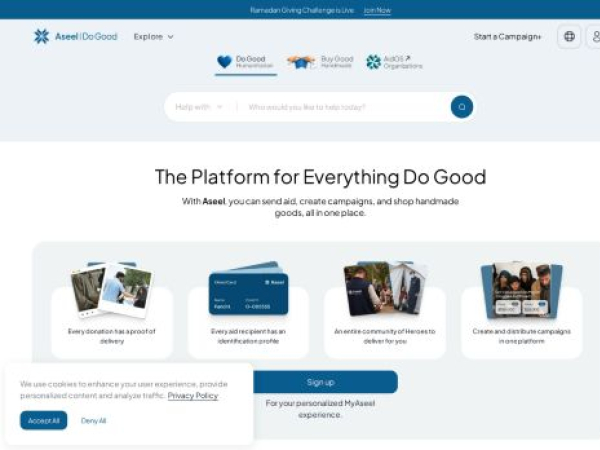Accept all cookies
Image resolution: width=600 pixels, height=450 pixels.
tap(44, 420)
